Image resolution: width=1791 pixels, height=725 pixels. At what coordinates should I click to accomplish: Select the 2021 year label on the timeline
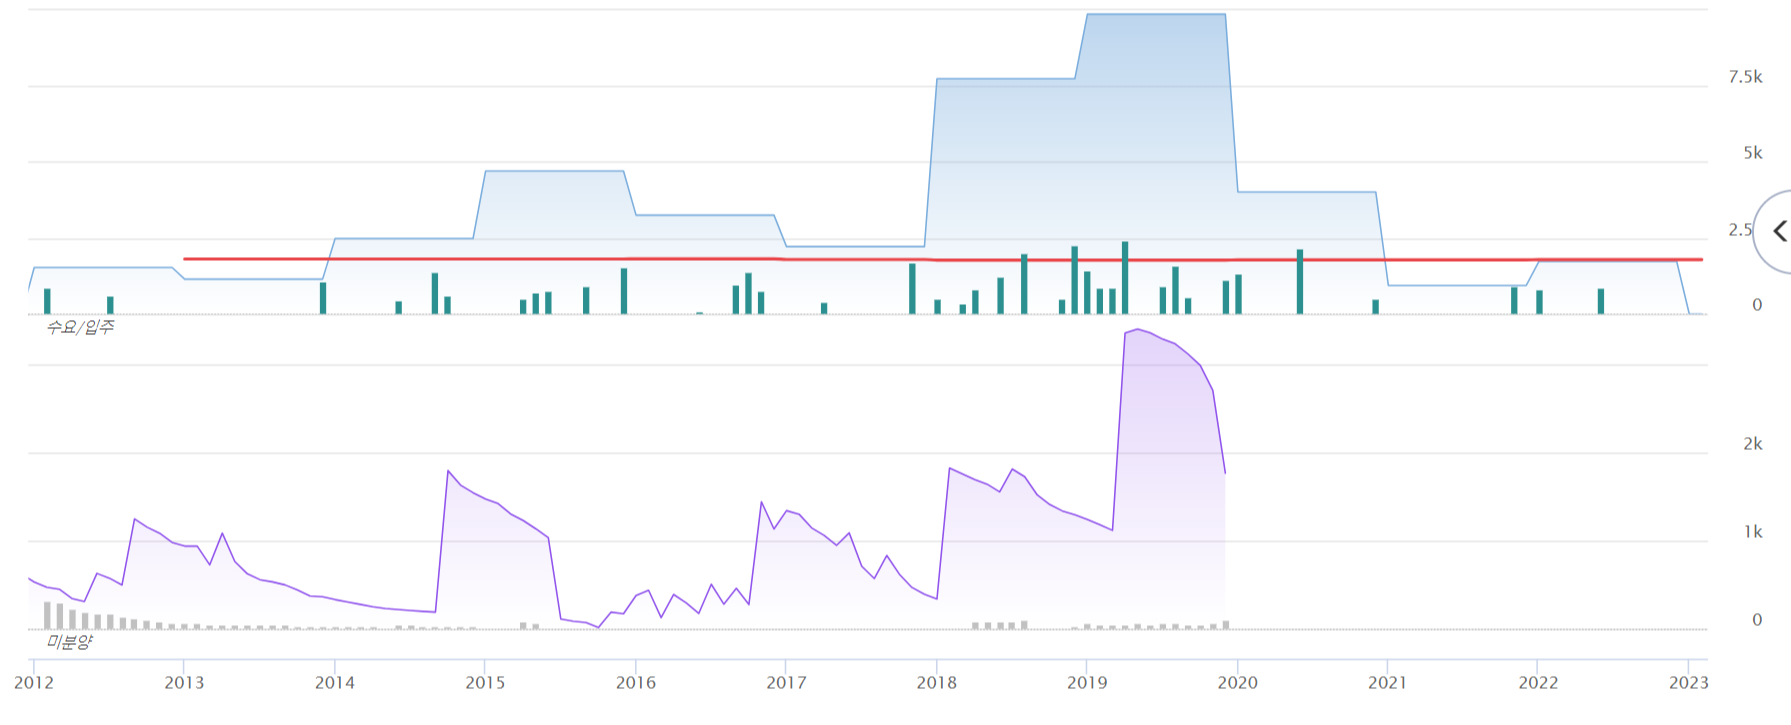point(1388,683)
